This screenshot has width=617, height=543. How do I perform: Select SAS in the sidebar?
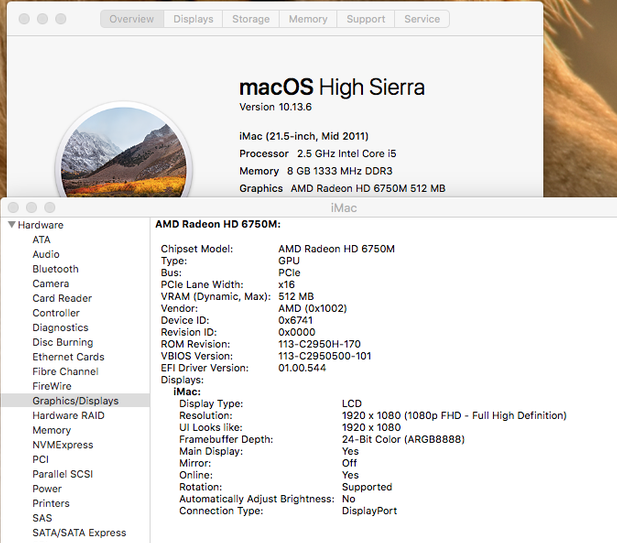[x=42, y=518]
